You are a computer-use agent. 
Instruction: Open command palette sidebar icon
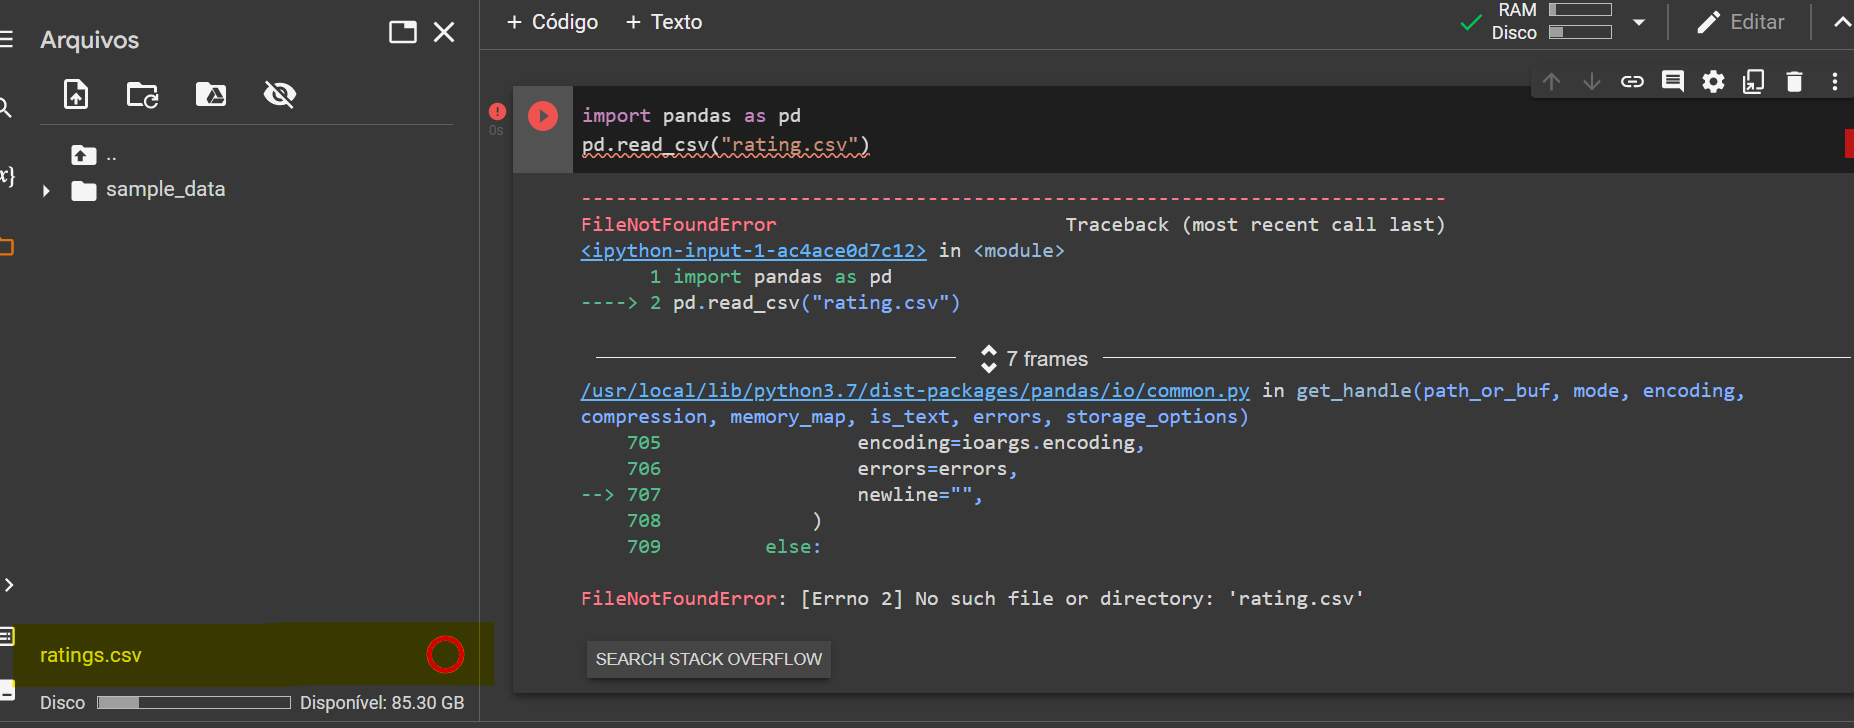(x=6, y=636)
